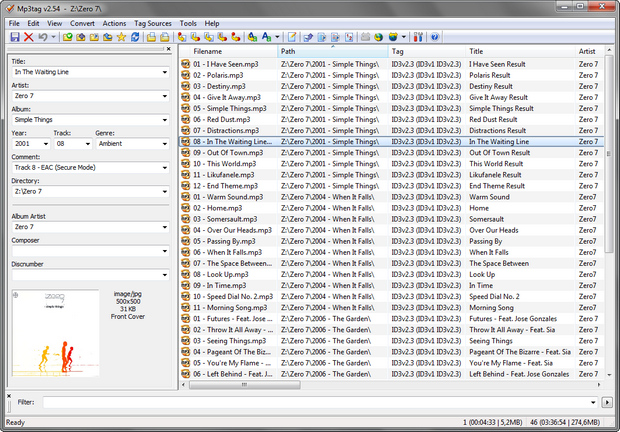Click the blue Refresh arrows icon

tap(135, 37)
